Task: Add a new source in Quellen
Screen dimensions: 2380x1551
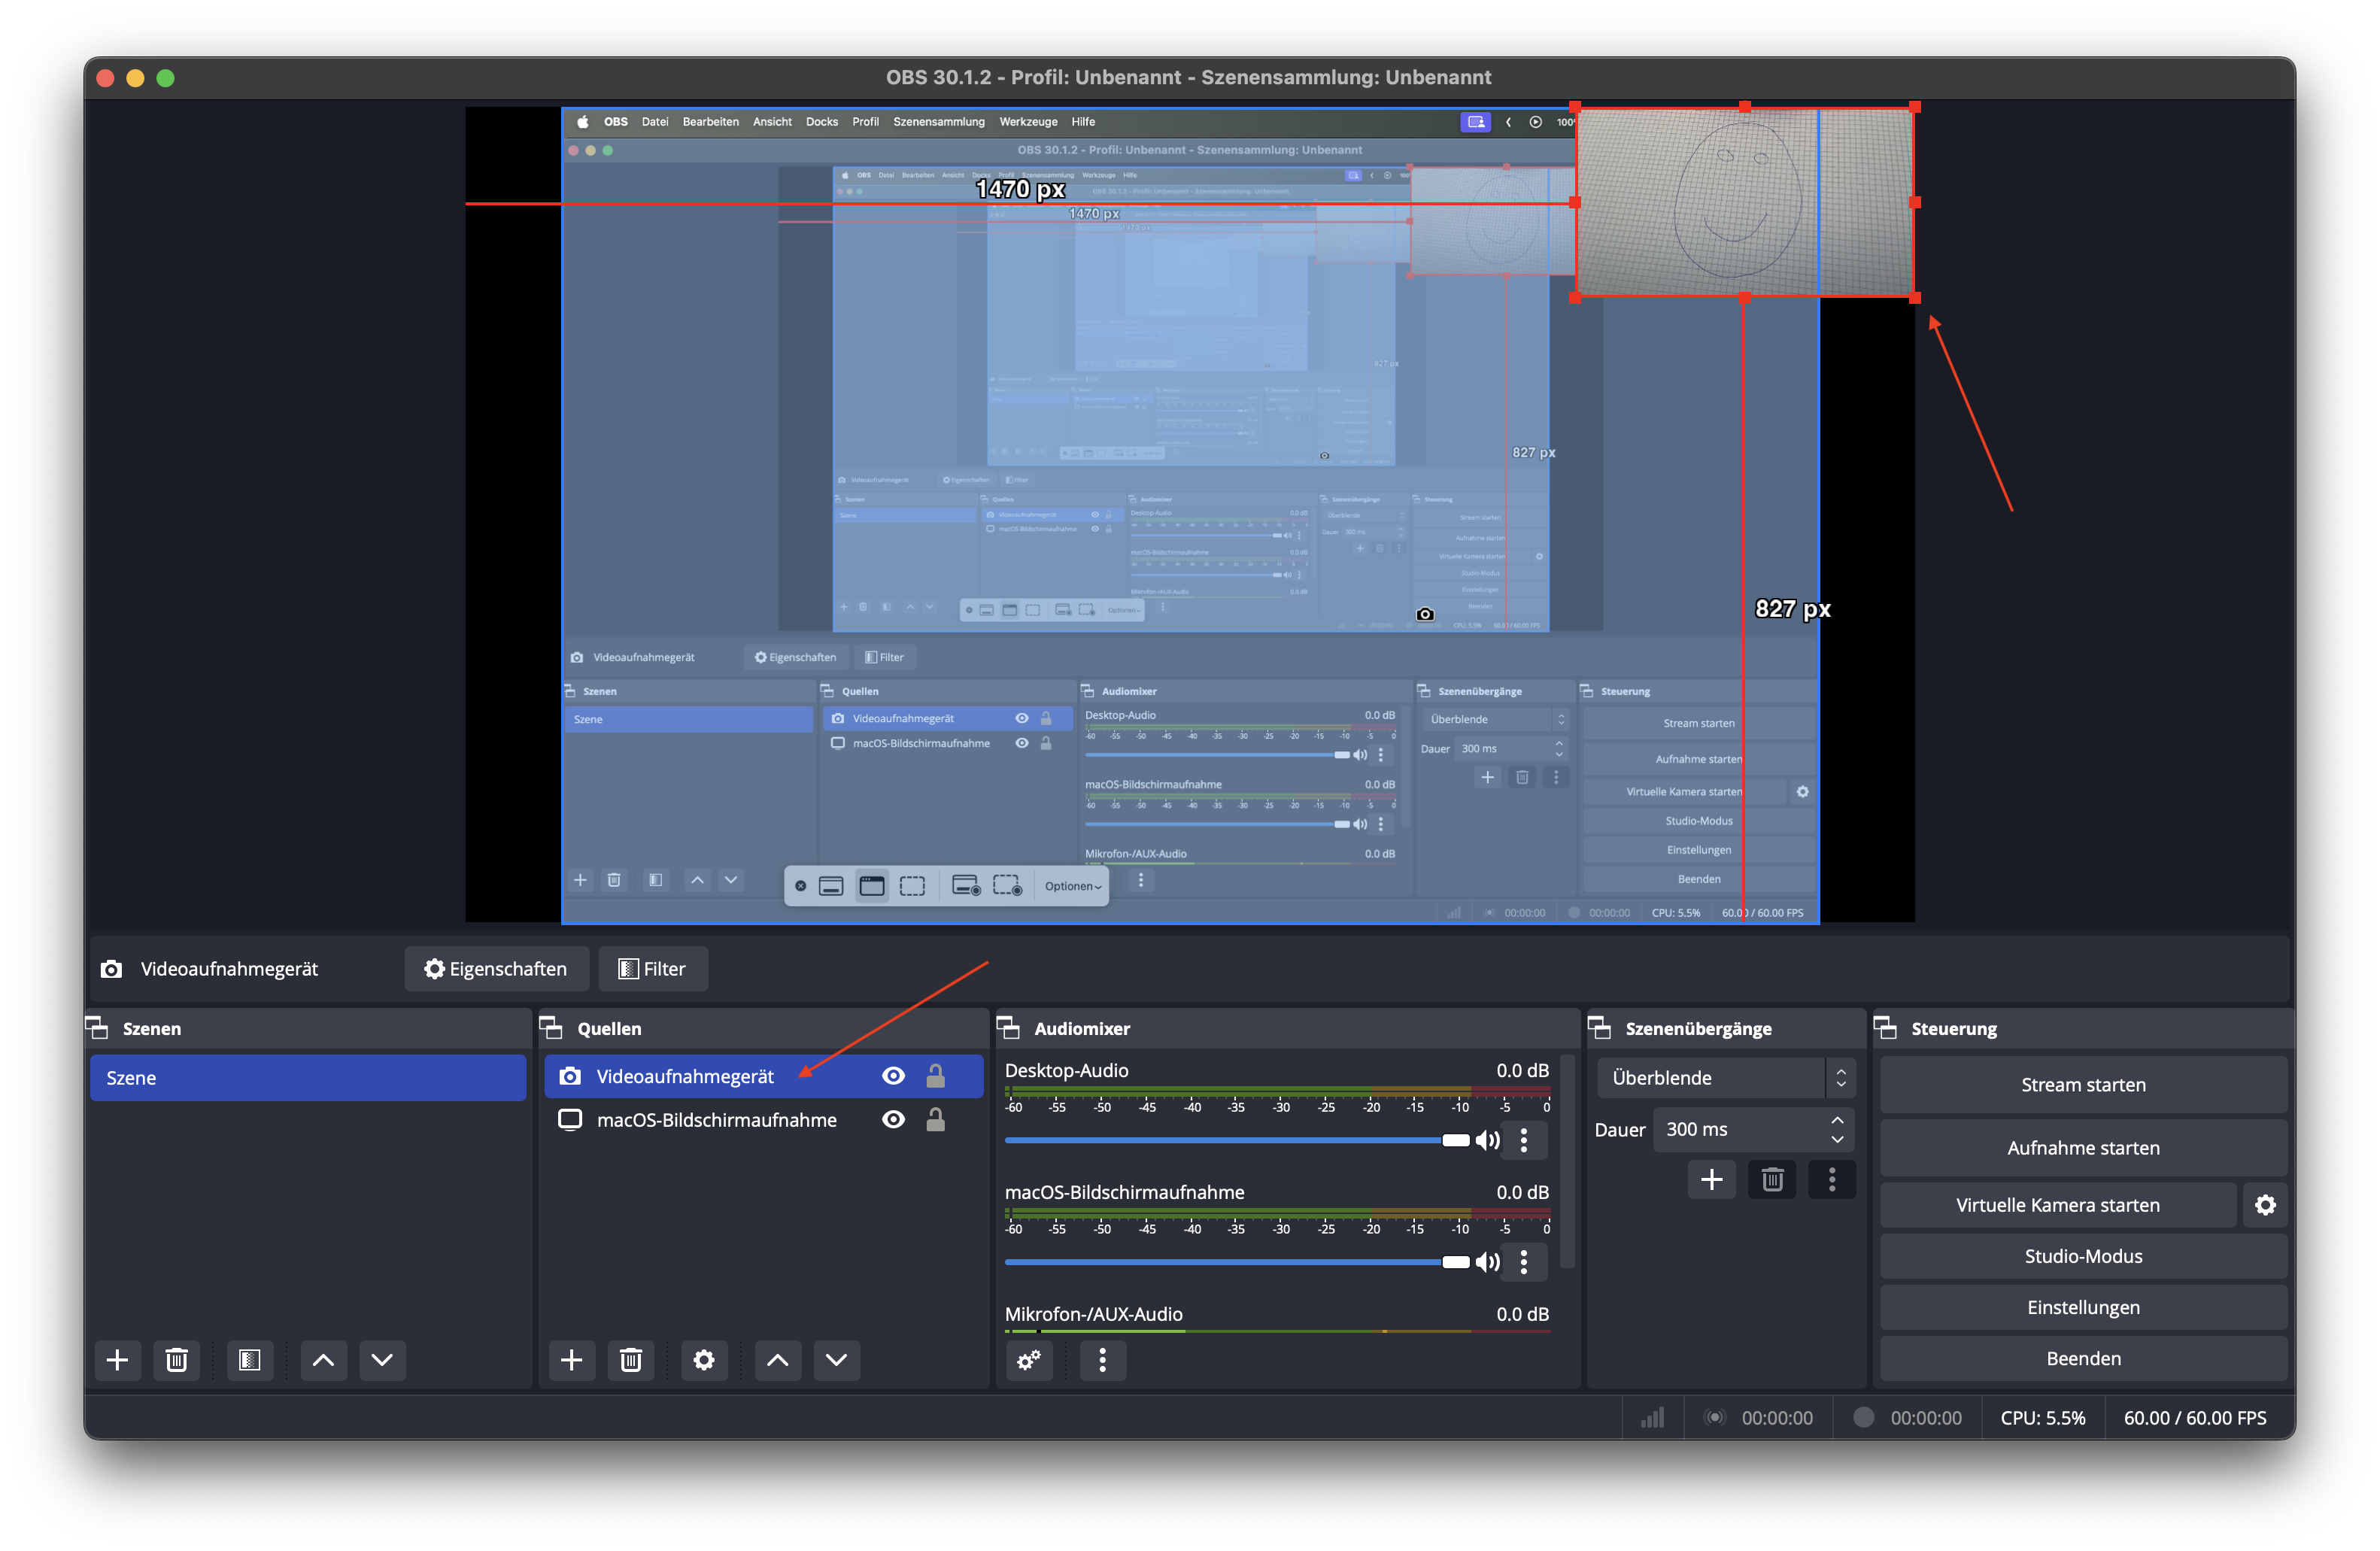Action: pyautogui.click(x=571, y=1359)
